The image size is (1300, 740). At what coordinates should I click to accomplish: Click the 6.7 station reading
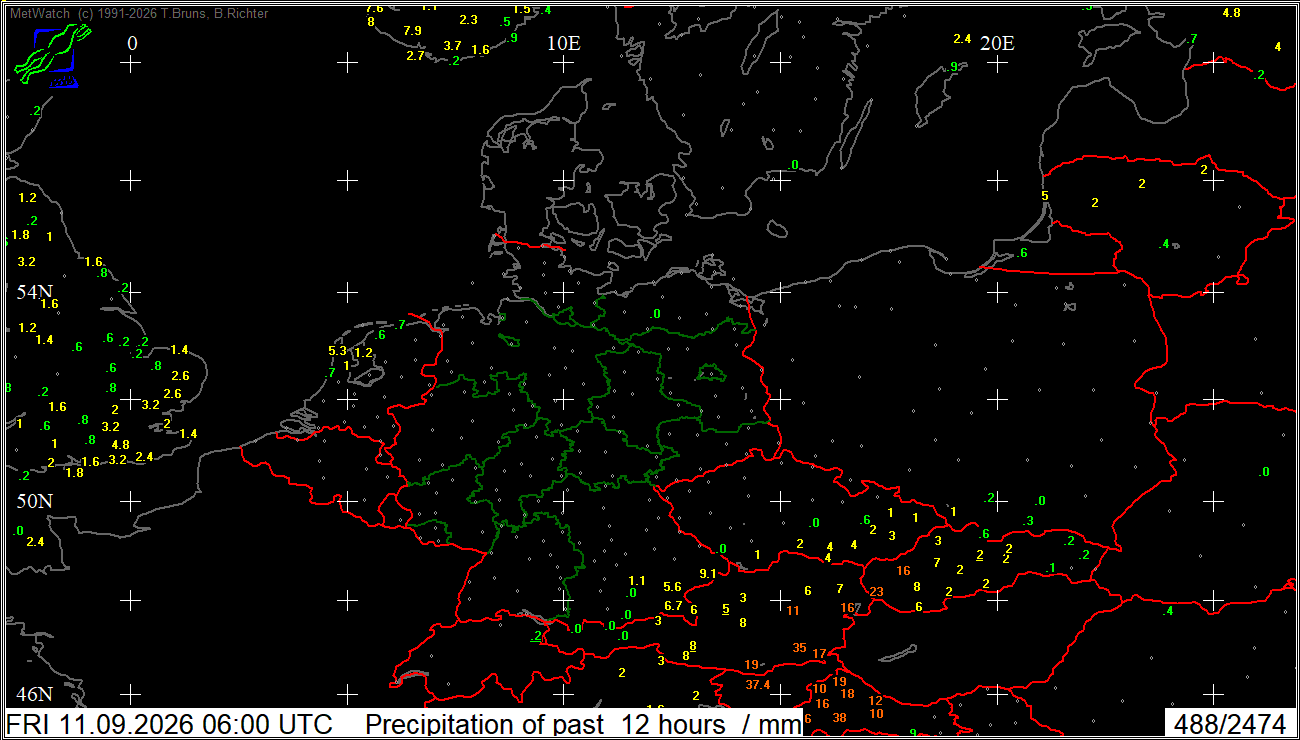[673, 605]
